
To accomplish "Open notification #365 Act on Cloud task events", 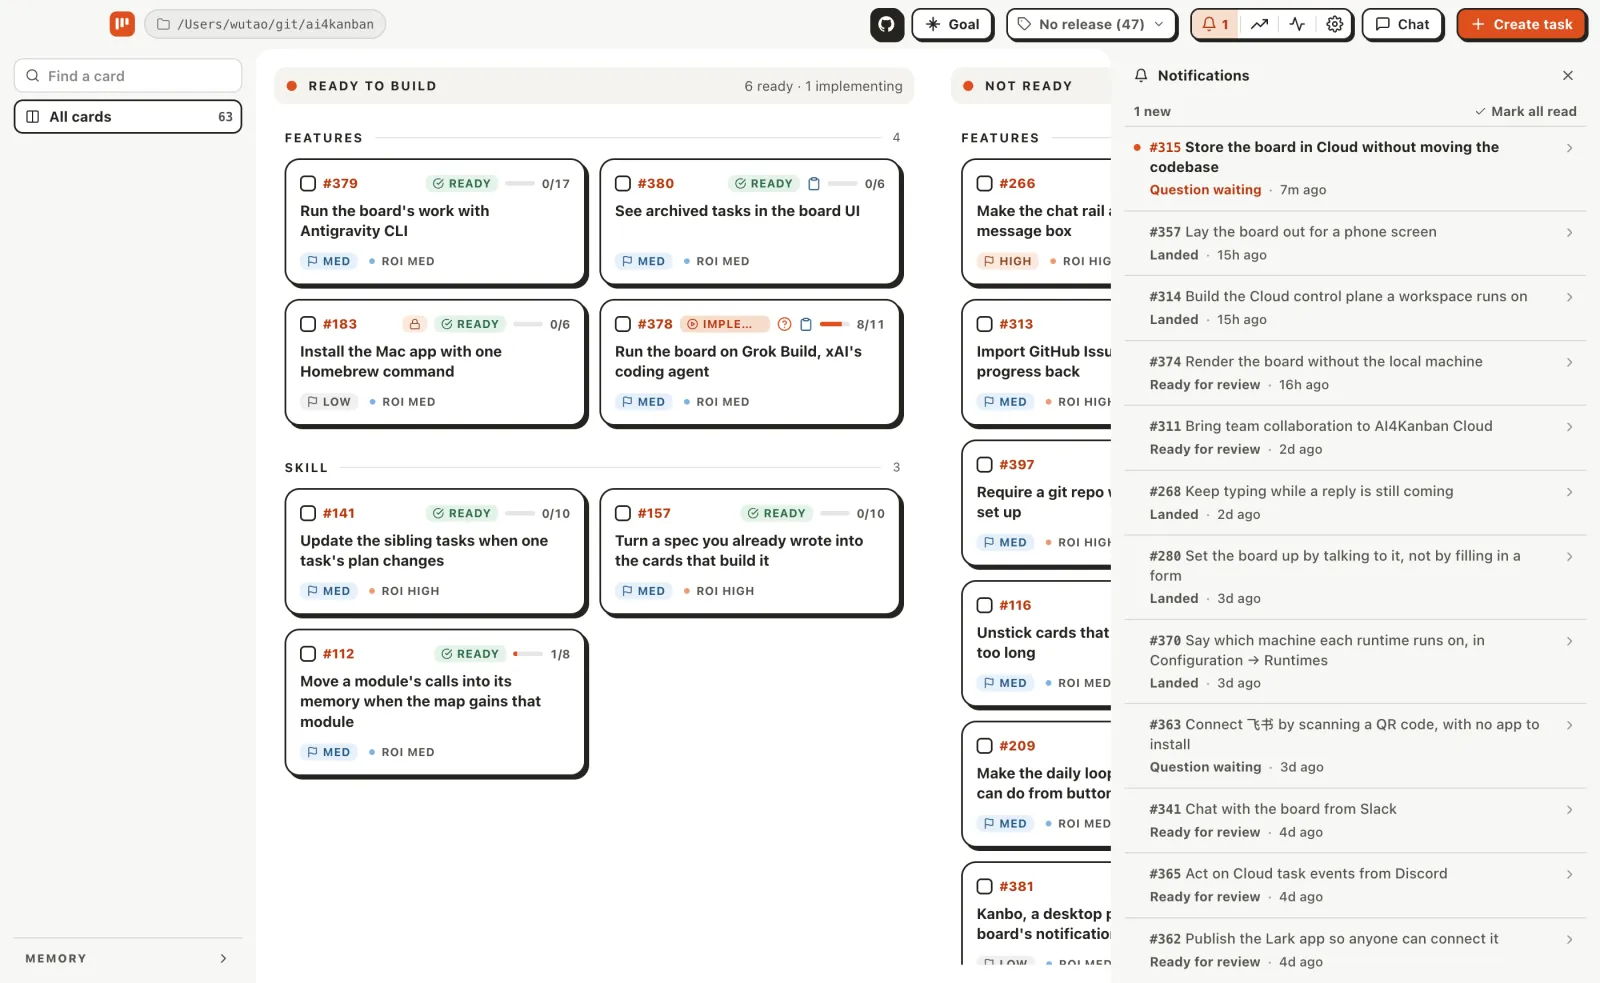I will click(1355, 885).
